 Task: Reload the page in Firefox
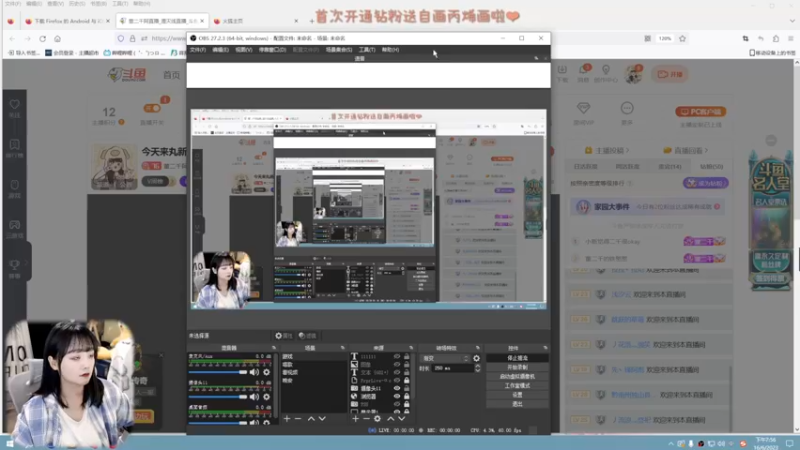pos(42,38)
